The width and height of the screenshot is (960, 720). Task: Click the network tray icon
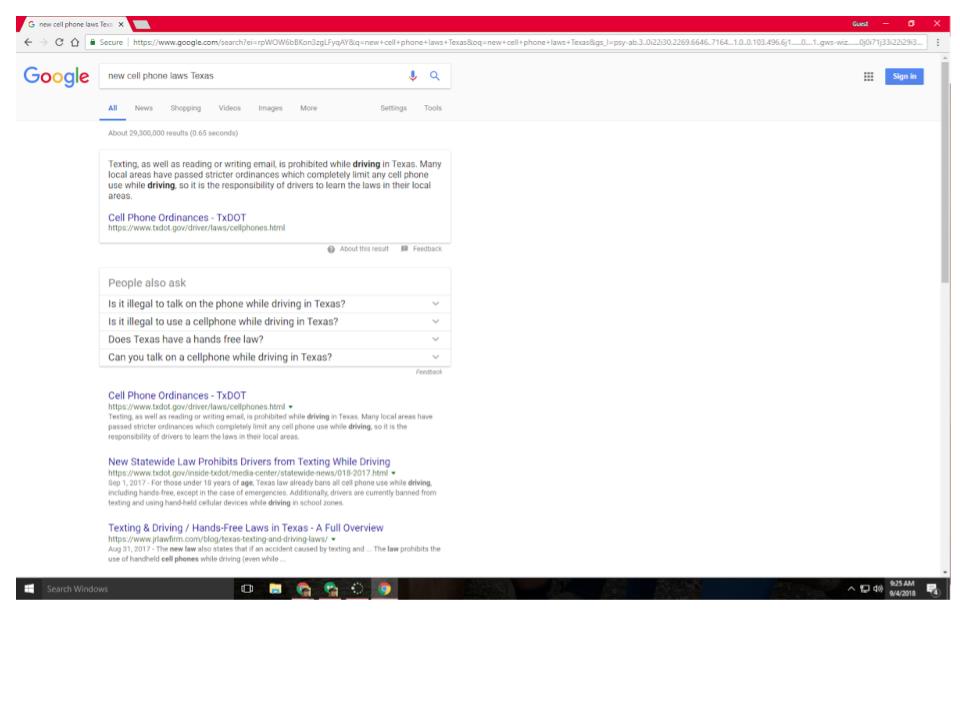[x=864, y=589]
